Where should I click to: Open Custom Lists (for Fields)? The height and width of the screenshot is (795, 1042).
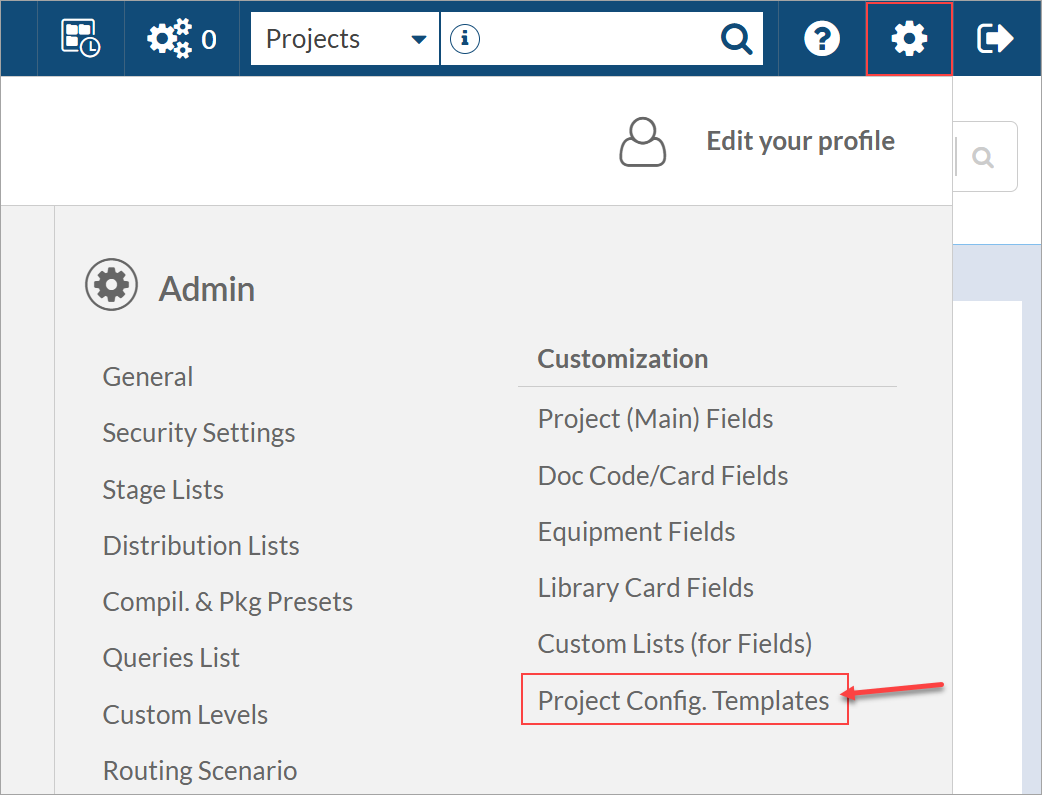click(675, 644)
